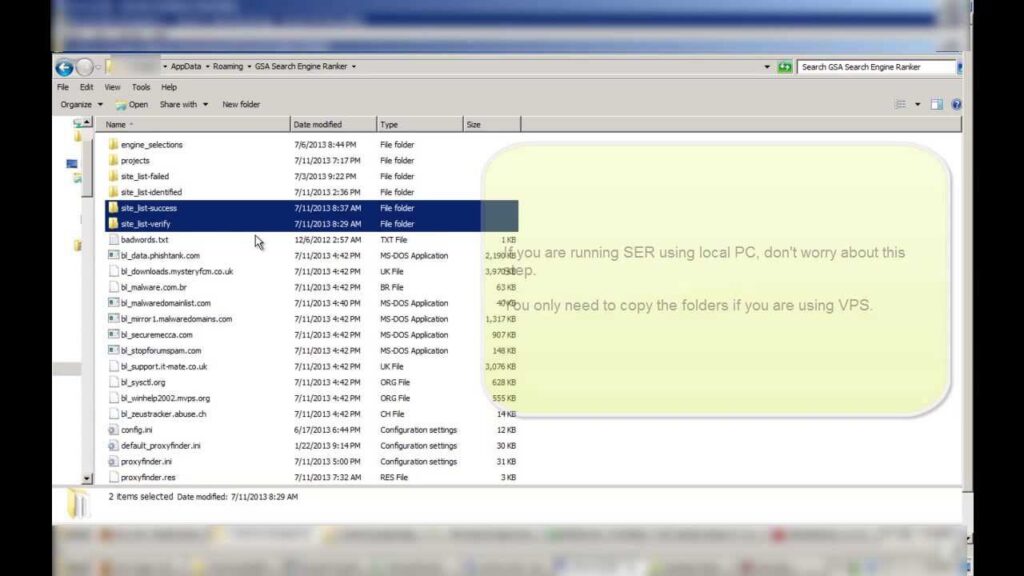Click the Search GSA Search Engine Ranker box

coord(876,67)
